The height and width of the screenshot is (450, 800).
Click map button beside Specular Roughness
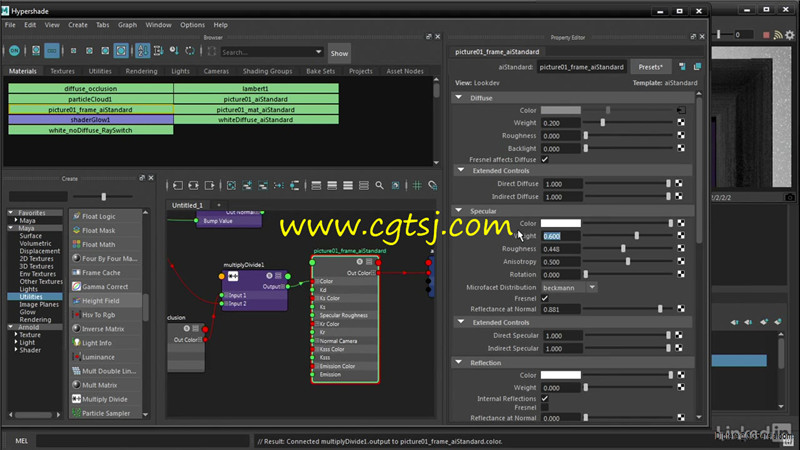[x=681, y=248]
